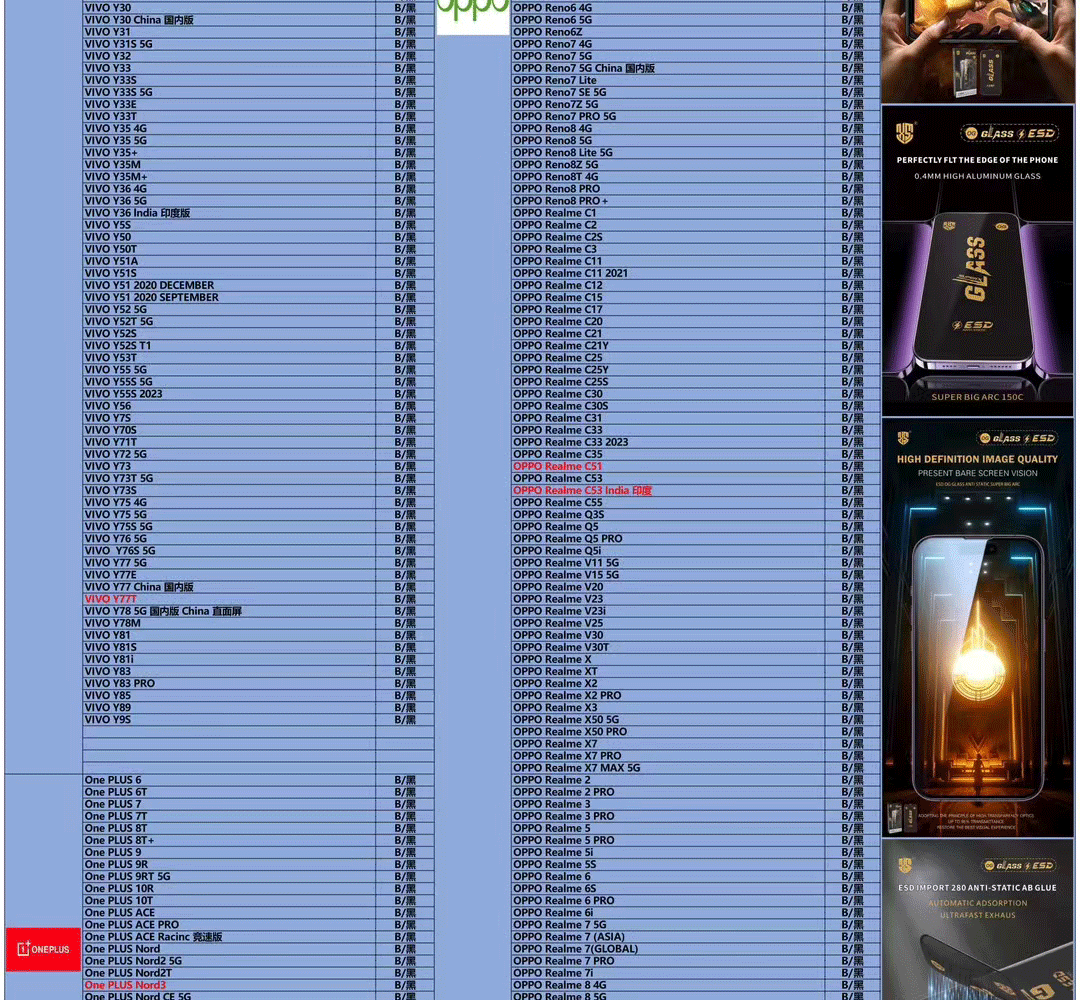Select the 'OPPO Reno6Z' cell
1080x1000 pixels.
[x=668, y=32]
